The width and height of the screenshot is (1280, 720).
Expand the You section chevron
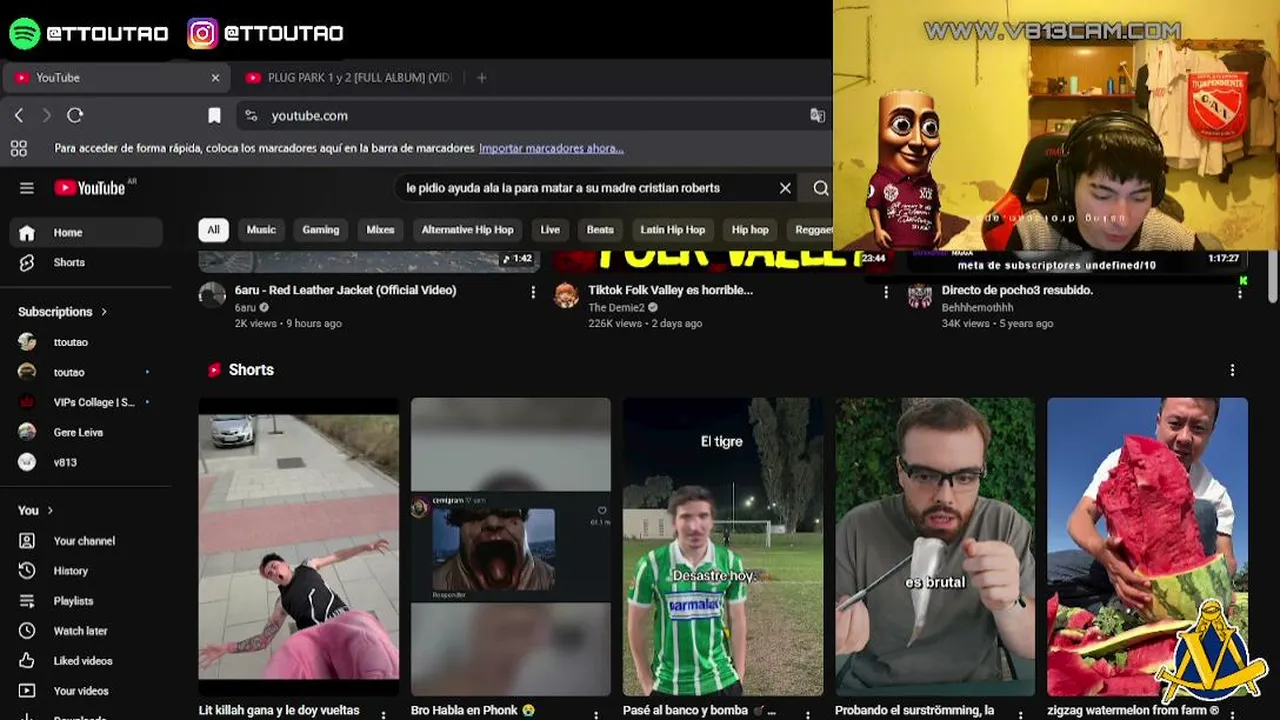(50, 511)
